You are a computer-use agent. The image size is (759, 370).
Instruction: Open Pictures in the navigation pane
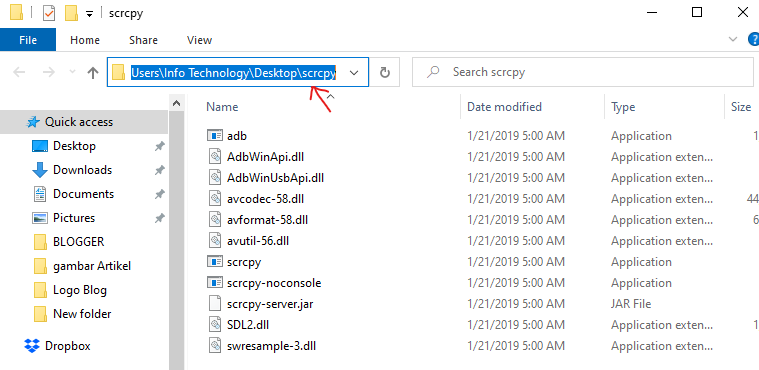pos(74,218)
